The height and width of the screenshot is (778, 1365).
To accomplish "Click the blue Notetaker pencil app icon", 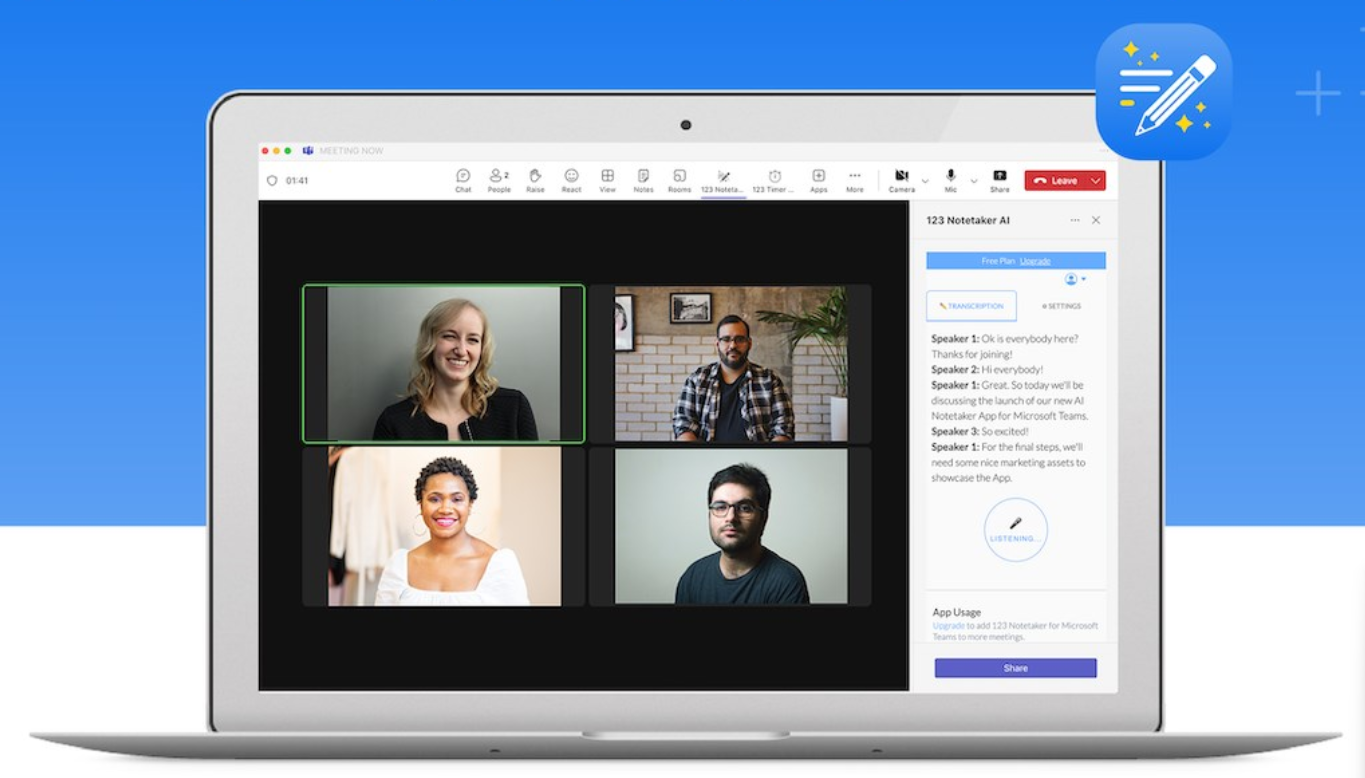I will pyautogui.click(x=1164, y=91).
